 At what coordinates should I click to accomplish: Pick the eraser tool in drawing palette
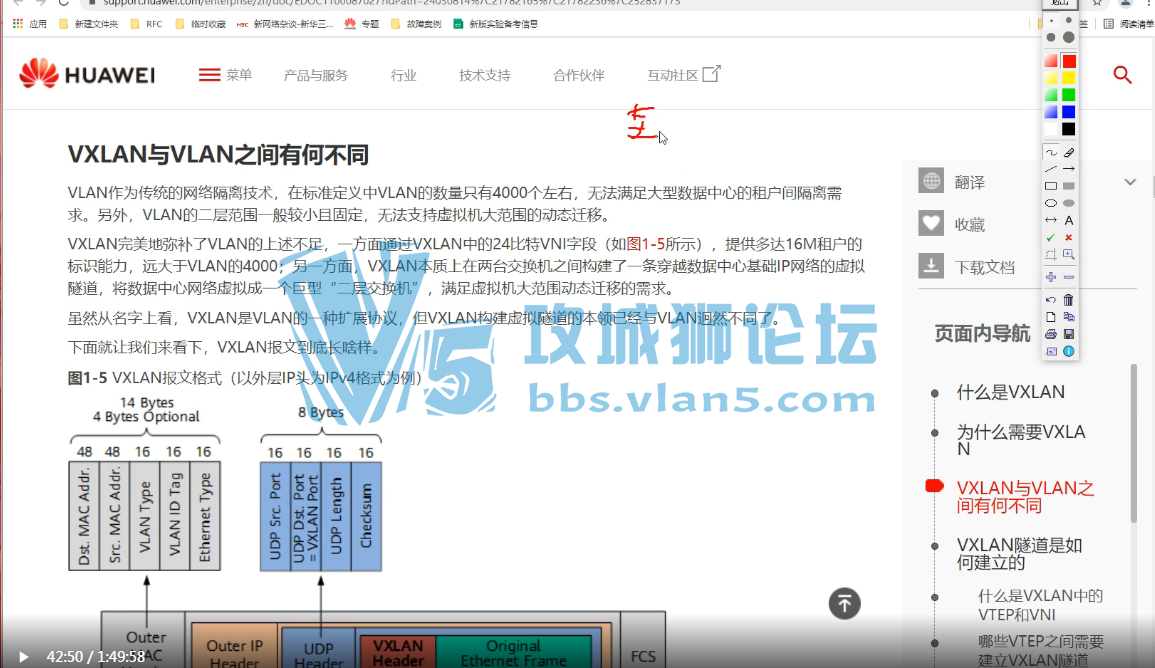click(x=1069, y=152)
